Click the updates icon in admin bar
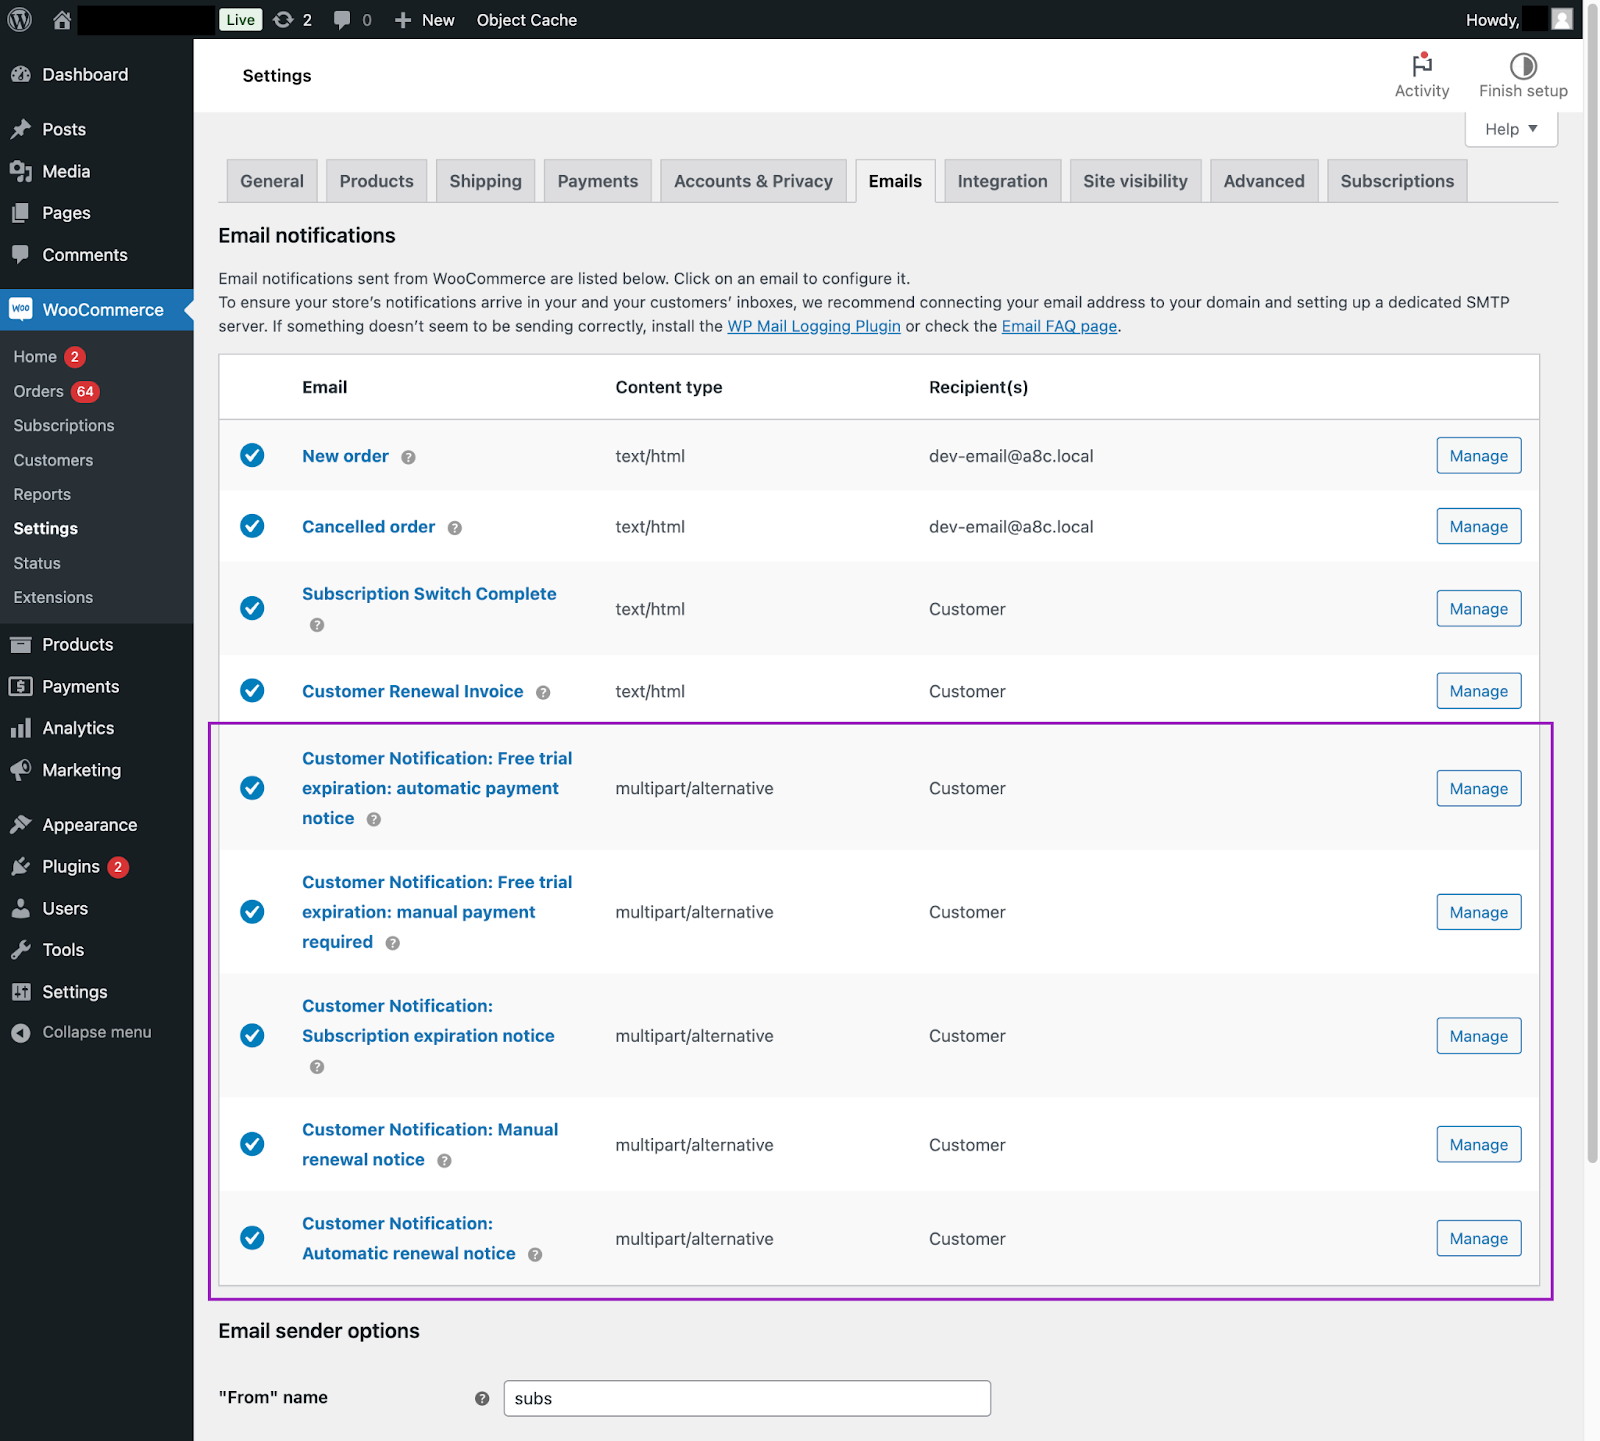 283,19
